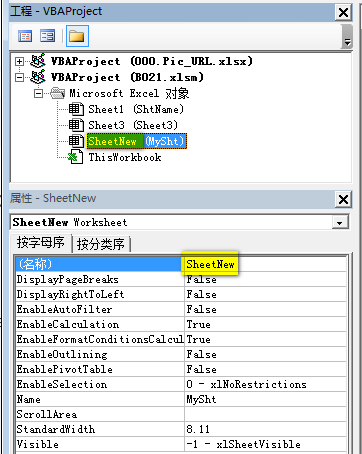Toggle Folders view in project toolbar
This screenshot has height=454, width=362.
click(x=77, y=36)
